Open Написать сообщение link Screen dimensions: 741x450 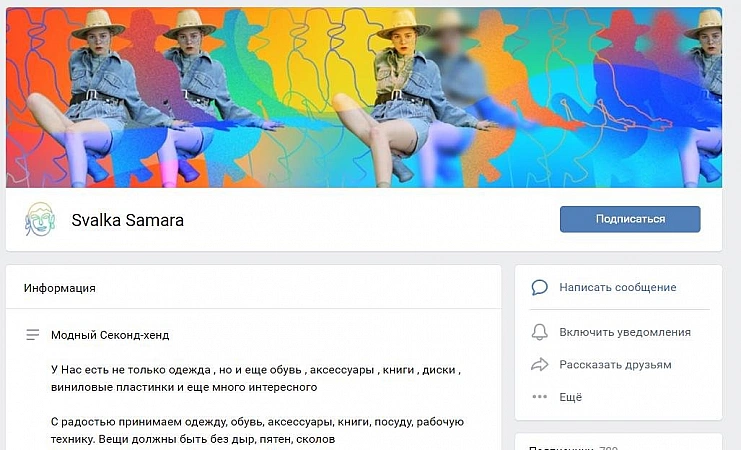[x=617, y=287]
